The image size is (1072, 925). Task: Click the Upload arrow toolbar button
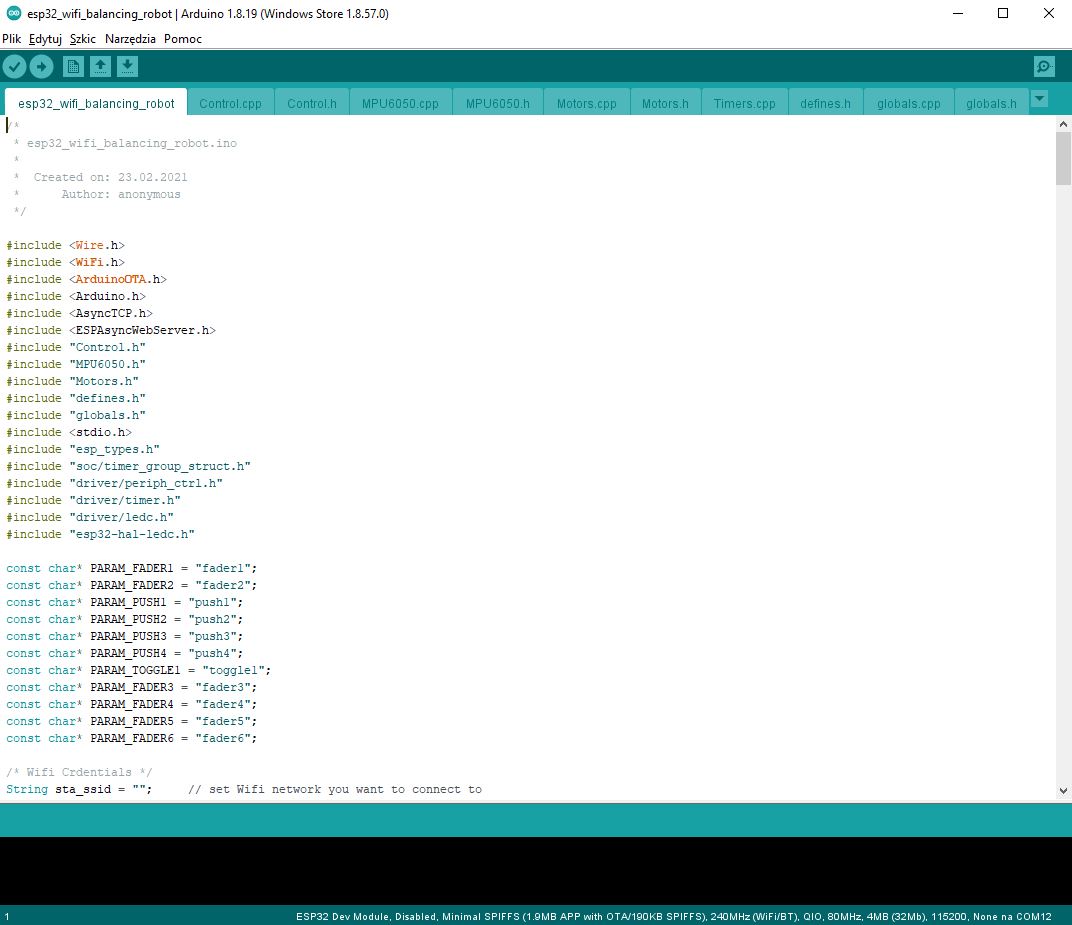[41, 66]
